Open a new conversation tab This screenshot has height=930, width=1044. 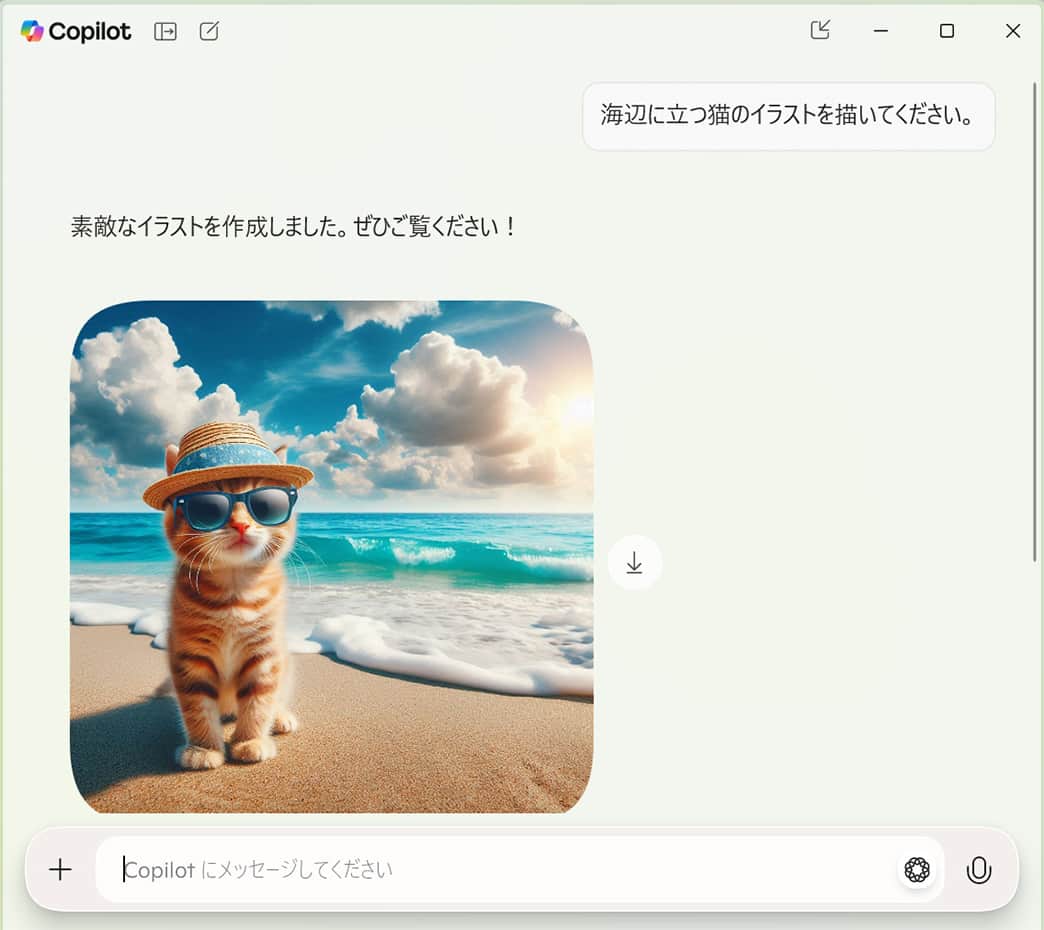[209, 31]
